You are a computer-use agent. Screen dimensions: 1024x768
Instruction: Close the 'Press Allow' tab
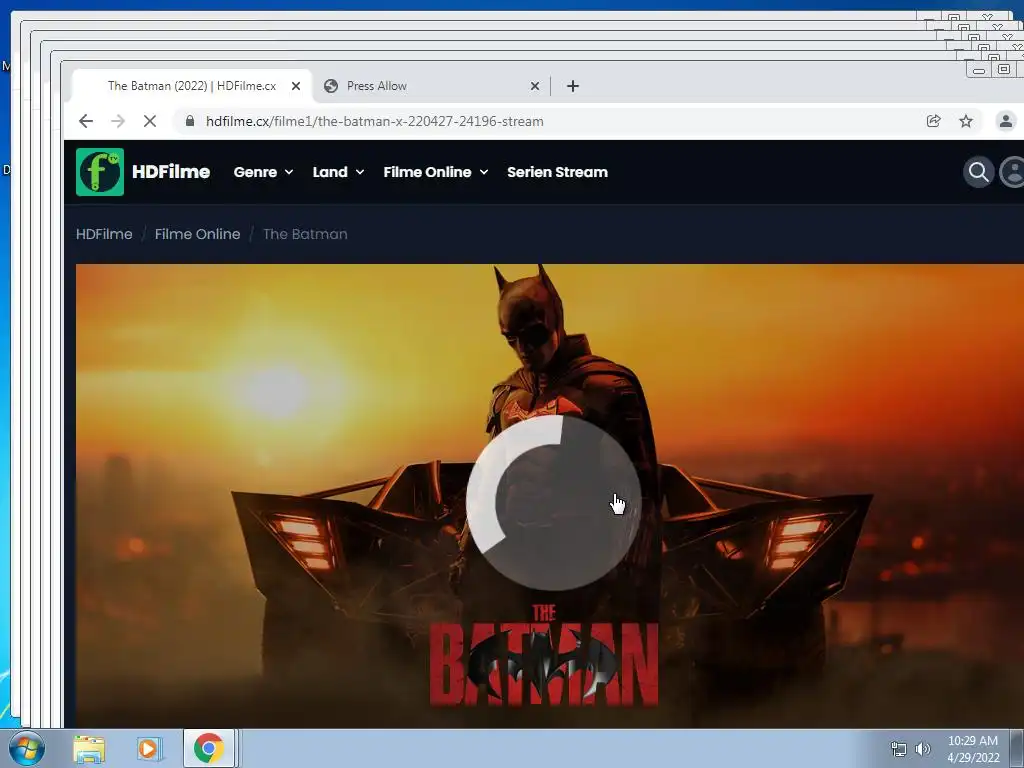535,86
